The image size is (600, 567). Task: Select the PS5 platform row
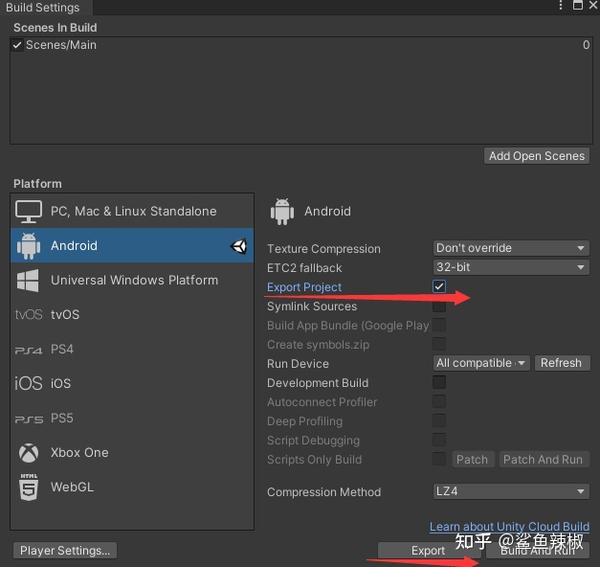132,418
